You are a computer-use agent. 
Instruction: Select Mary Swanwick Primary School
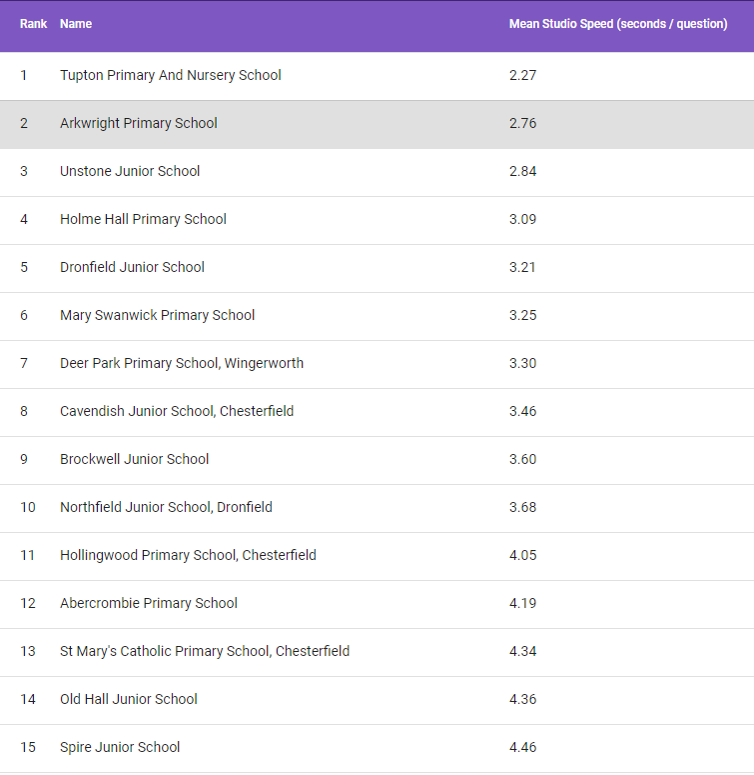pyautogui.click(x=157, y=315)
